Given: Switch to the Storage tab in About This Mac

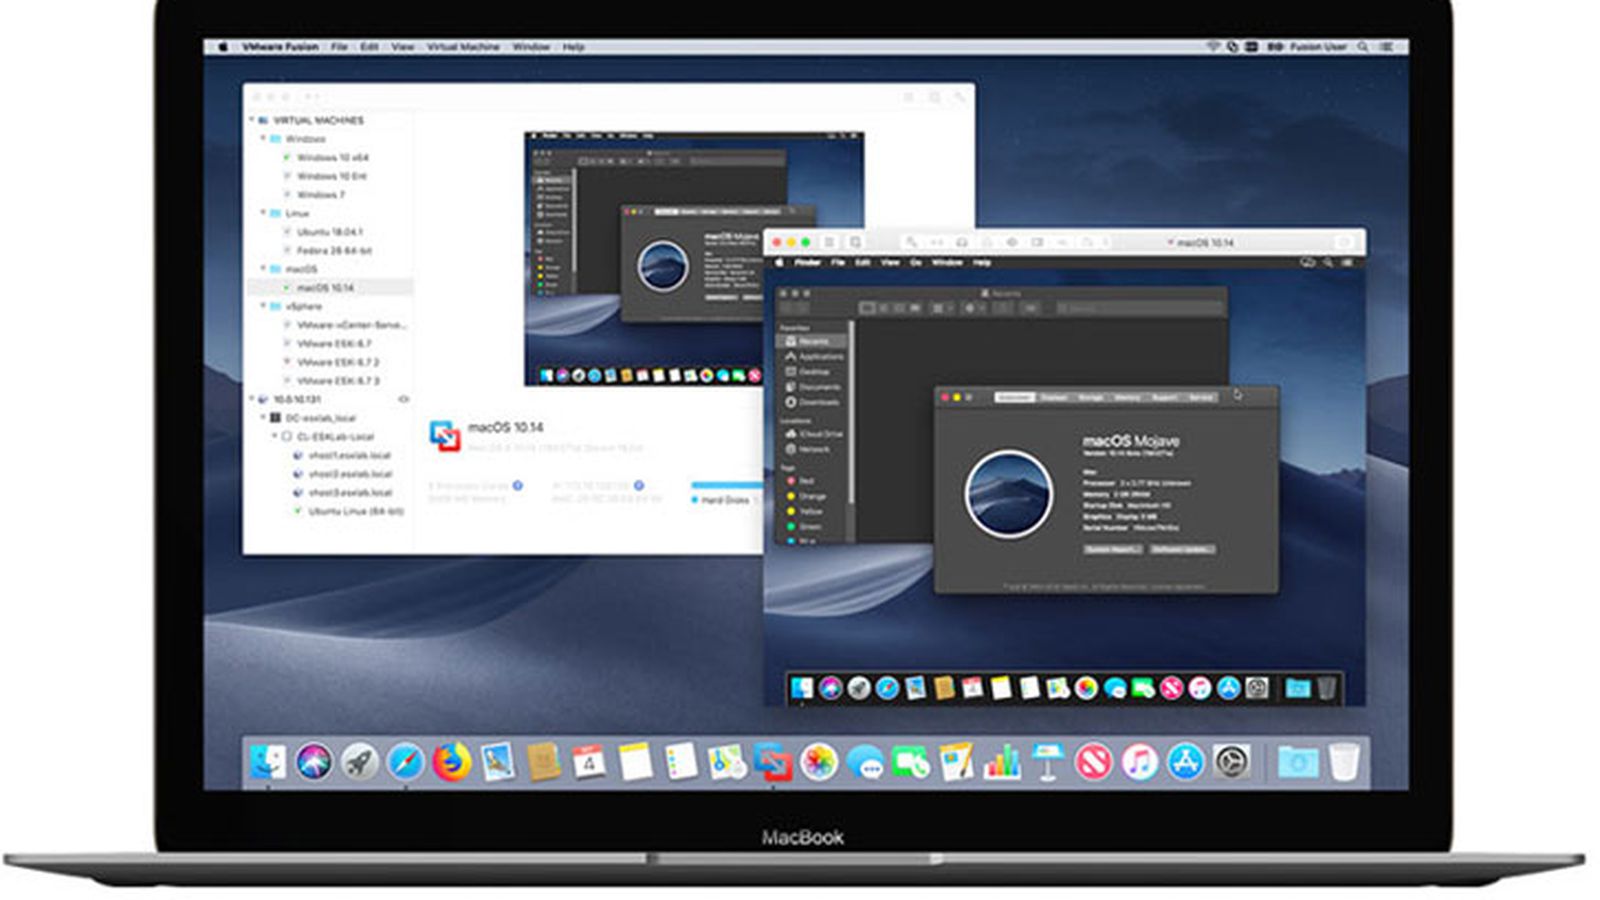Looking at the screenshot, I should coord(1090,398).
